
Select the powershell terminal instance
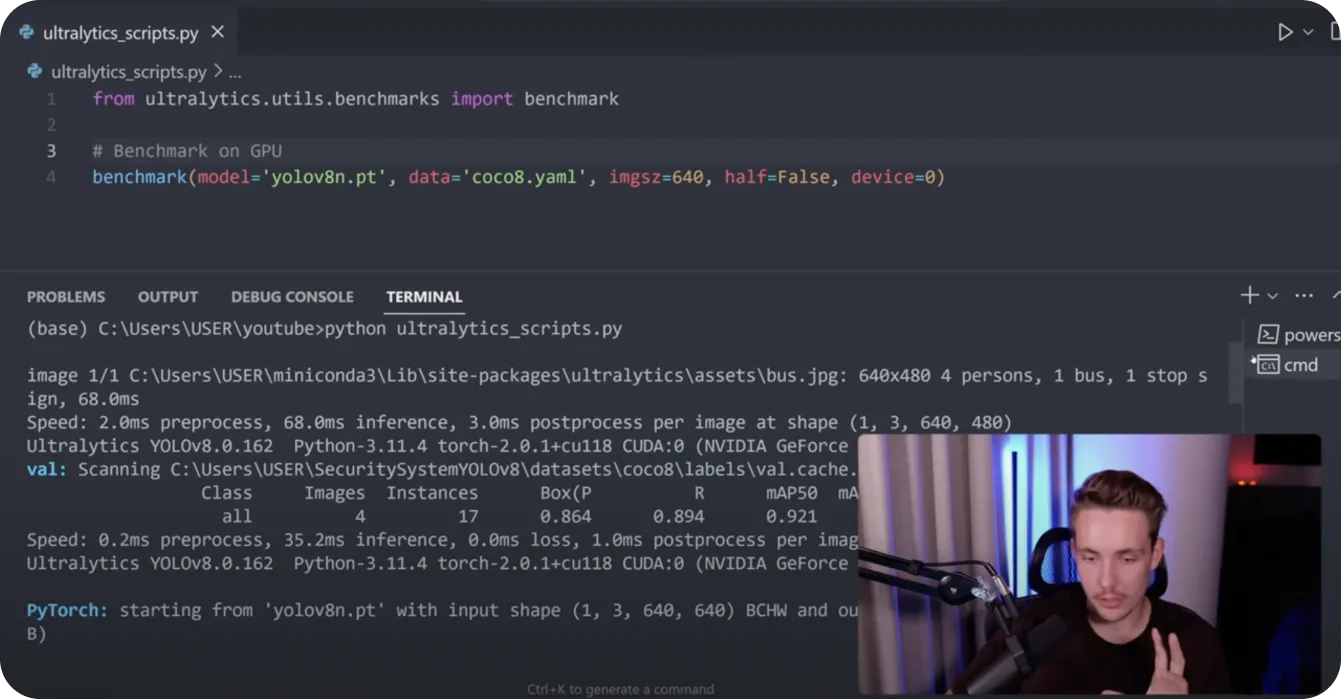tap(1299, 335)
